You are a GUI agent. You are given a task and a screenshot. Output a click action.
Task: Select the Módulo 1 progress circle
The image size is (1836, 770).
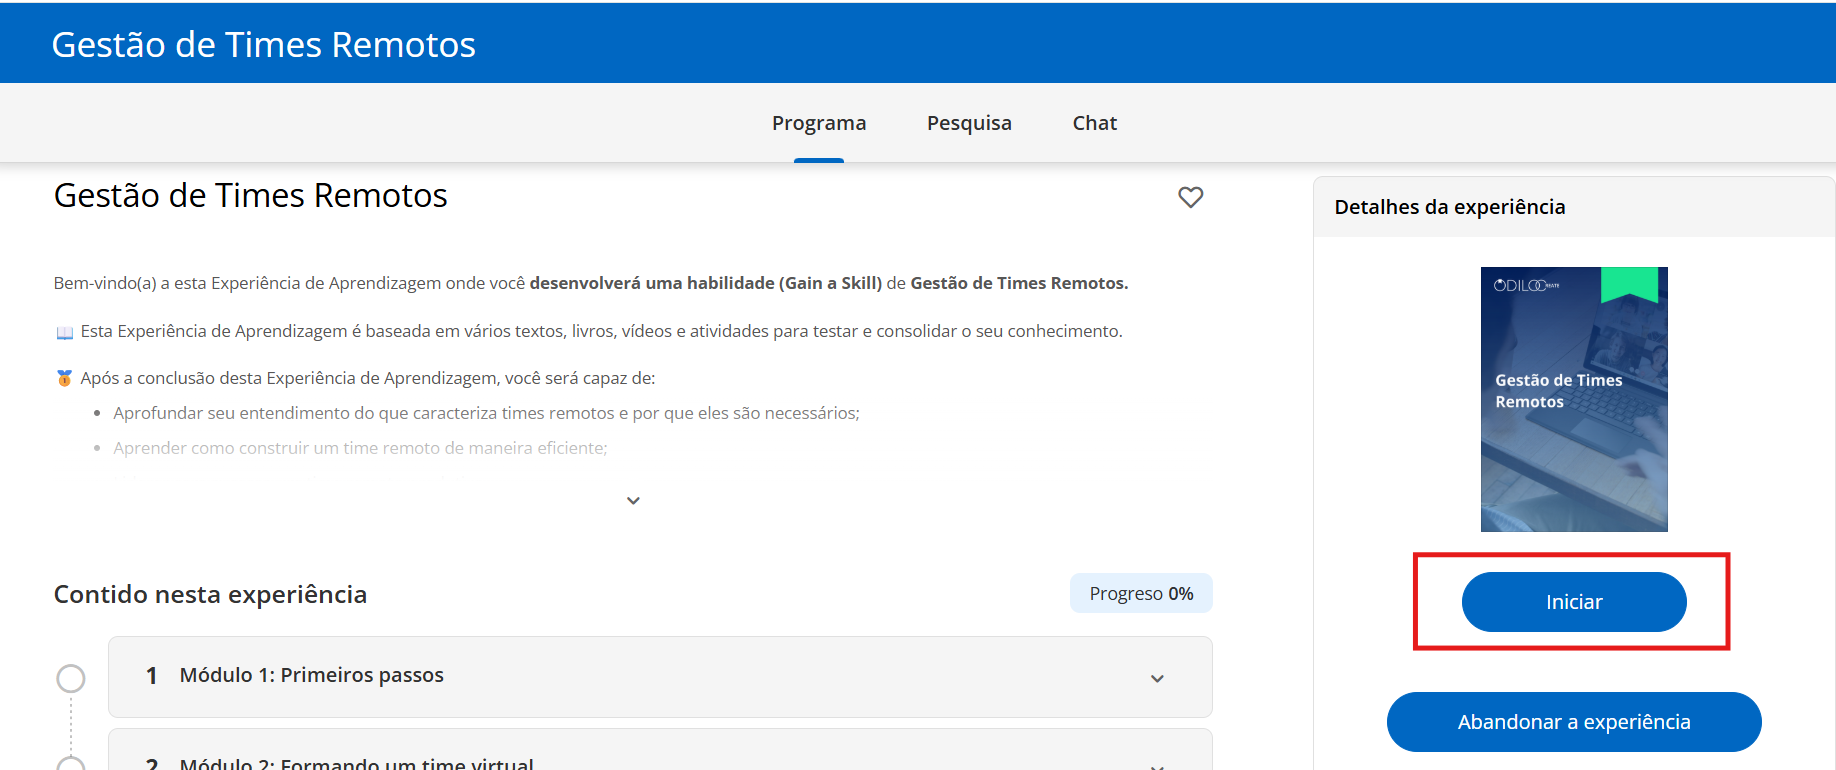click(71, 679)
